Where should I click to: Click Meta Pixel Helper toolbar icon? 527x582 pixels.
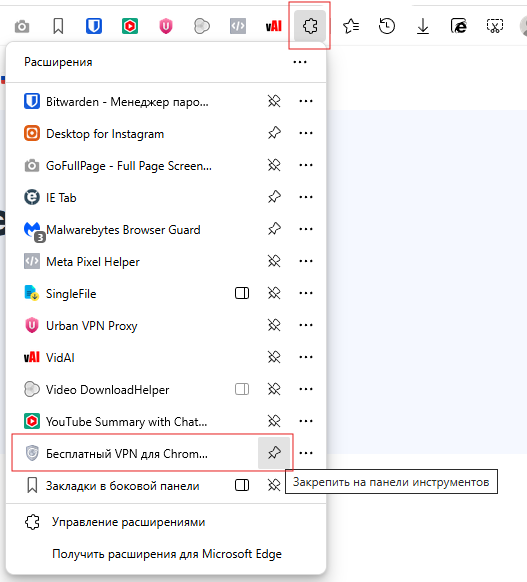tap(238, 26)
